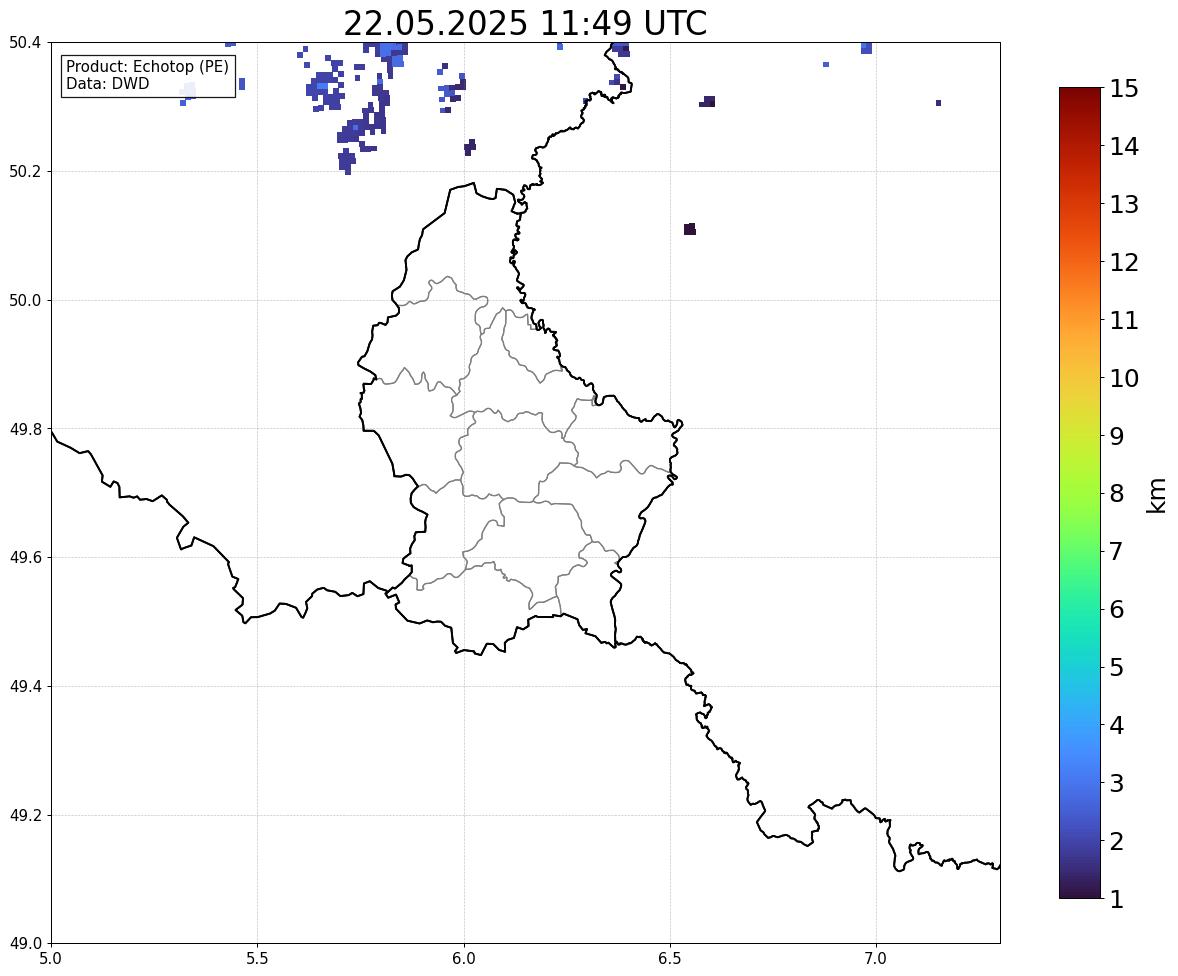1178x976 pixels.
Task: Click the colorbar tick label 4
Action: click(x=1117, y=725)
